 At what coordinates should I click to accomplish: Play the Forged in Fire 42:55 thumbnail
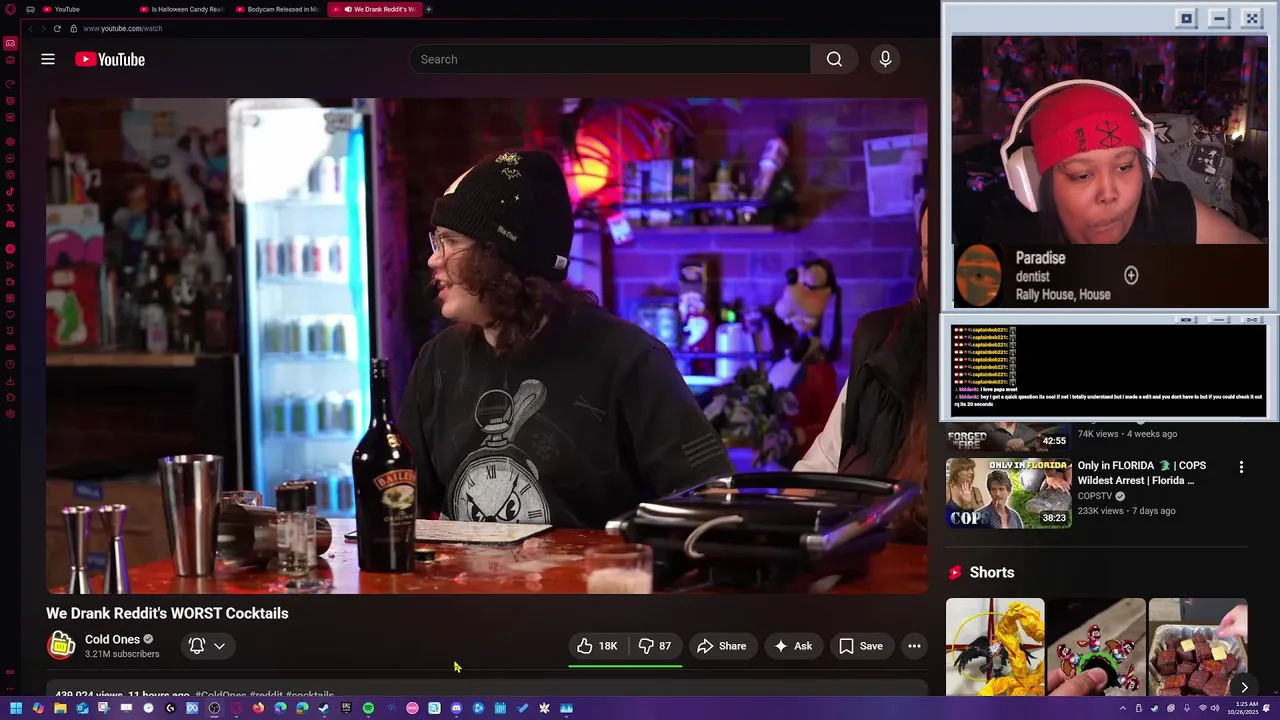[1008, 438]
